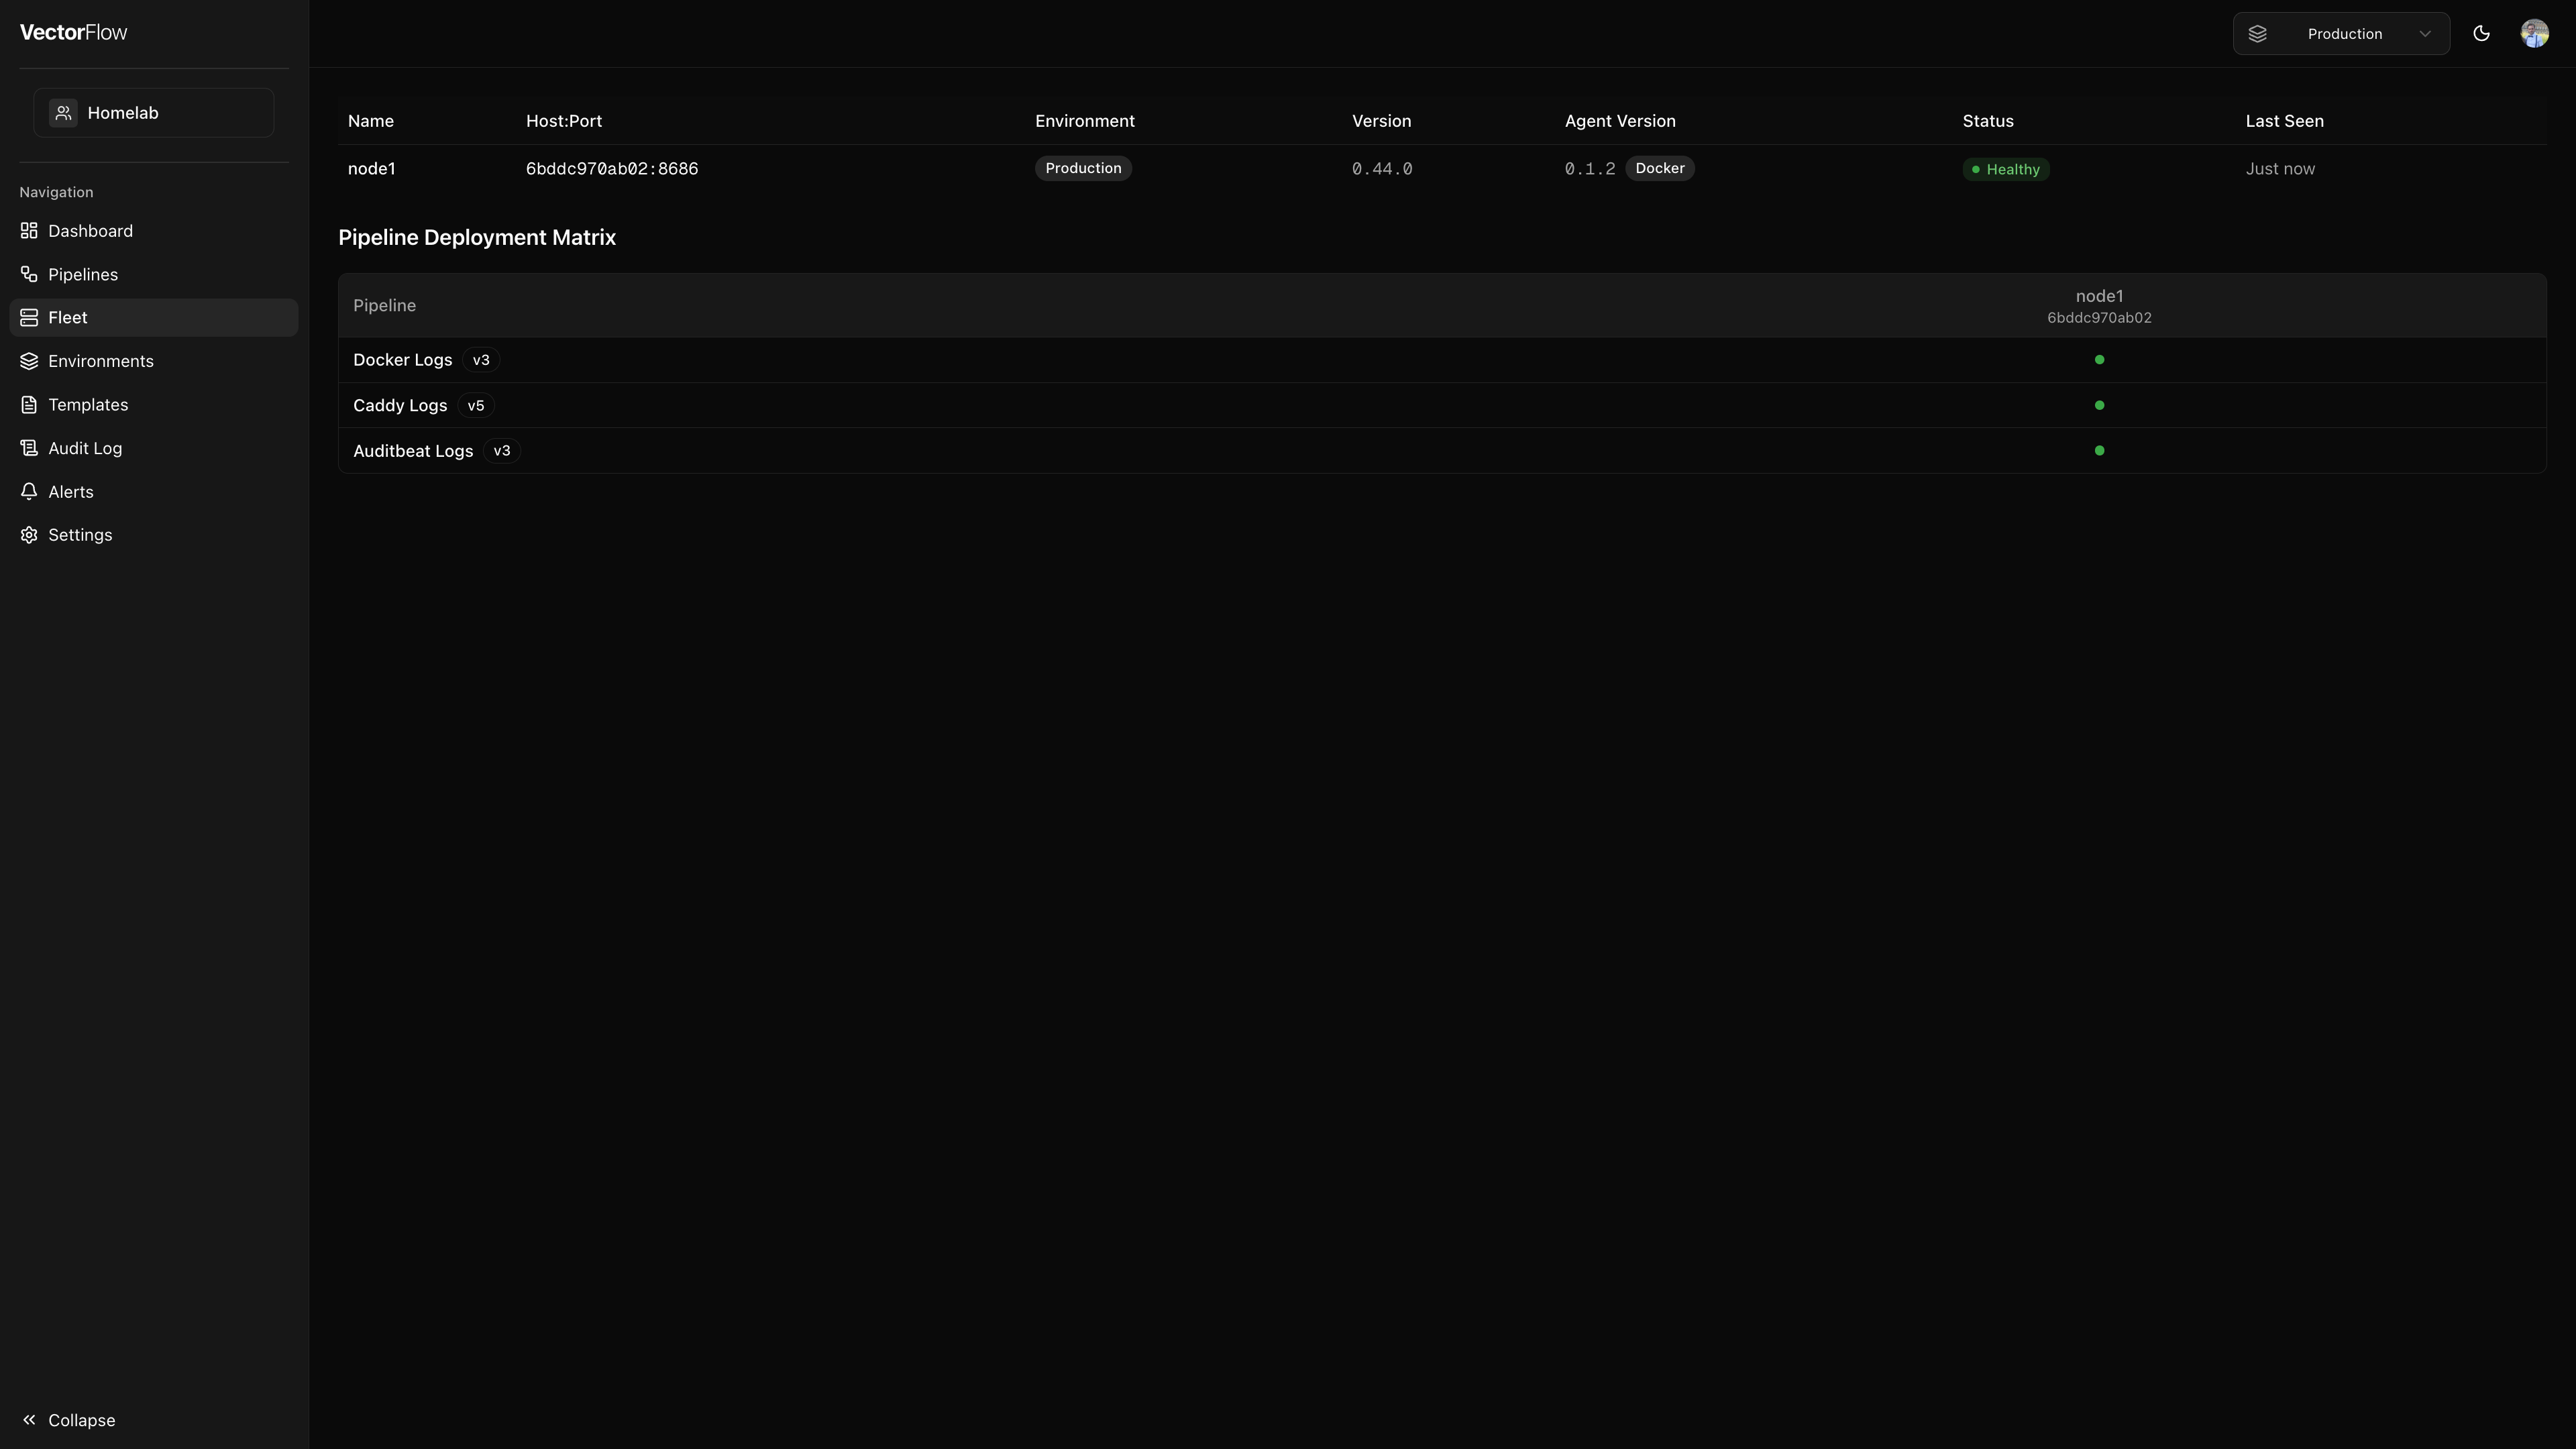Click the Alerts bell icon
The height and width of the screenshot is (1449, 2576).
point(29,492)
